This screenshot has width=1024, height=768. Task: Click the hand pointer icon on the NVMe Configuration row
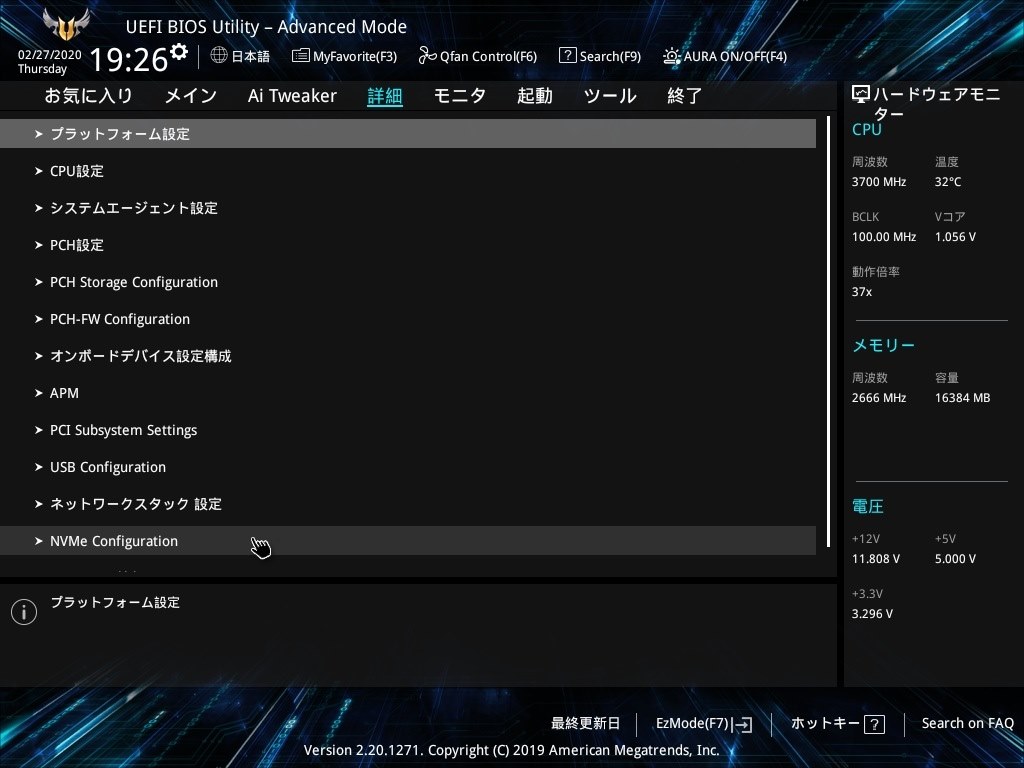click(x=261, y=547)
